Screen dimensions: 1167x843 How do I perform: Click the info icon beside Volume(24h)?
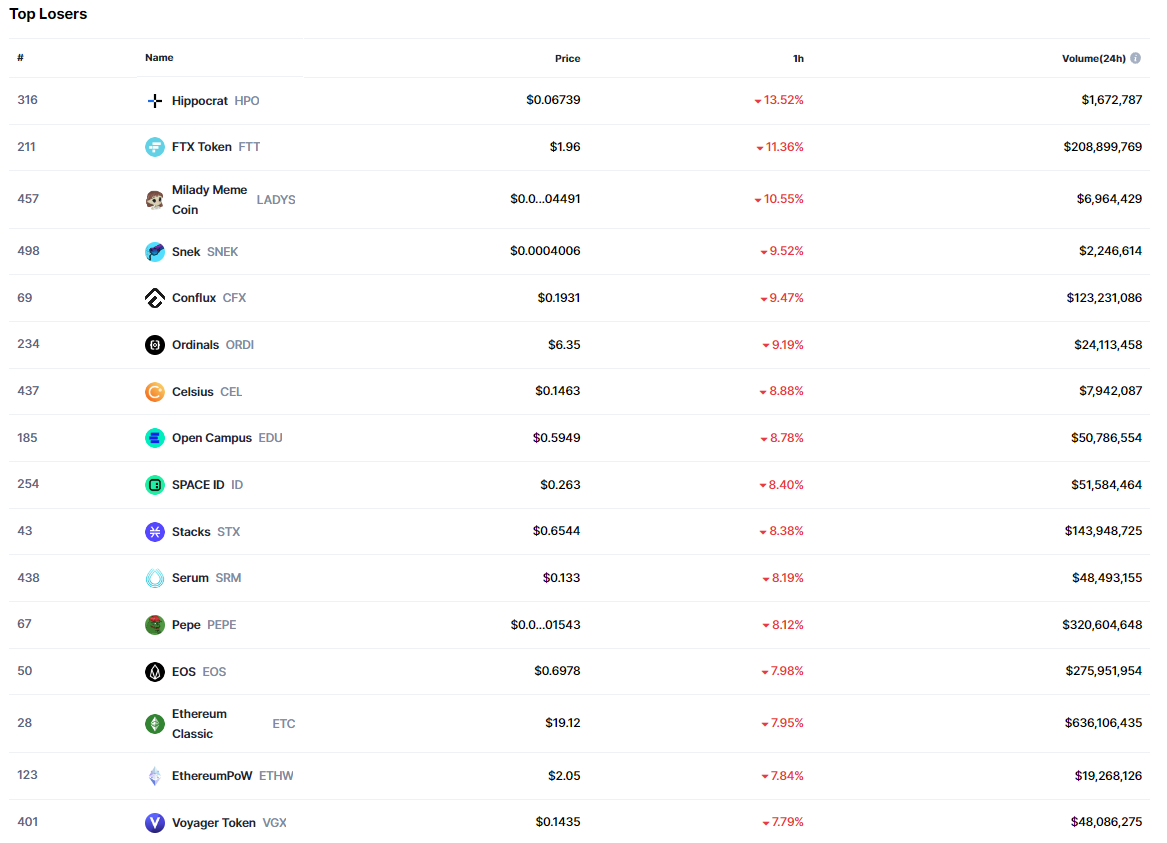[1135, 58]
